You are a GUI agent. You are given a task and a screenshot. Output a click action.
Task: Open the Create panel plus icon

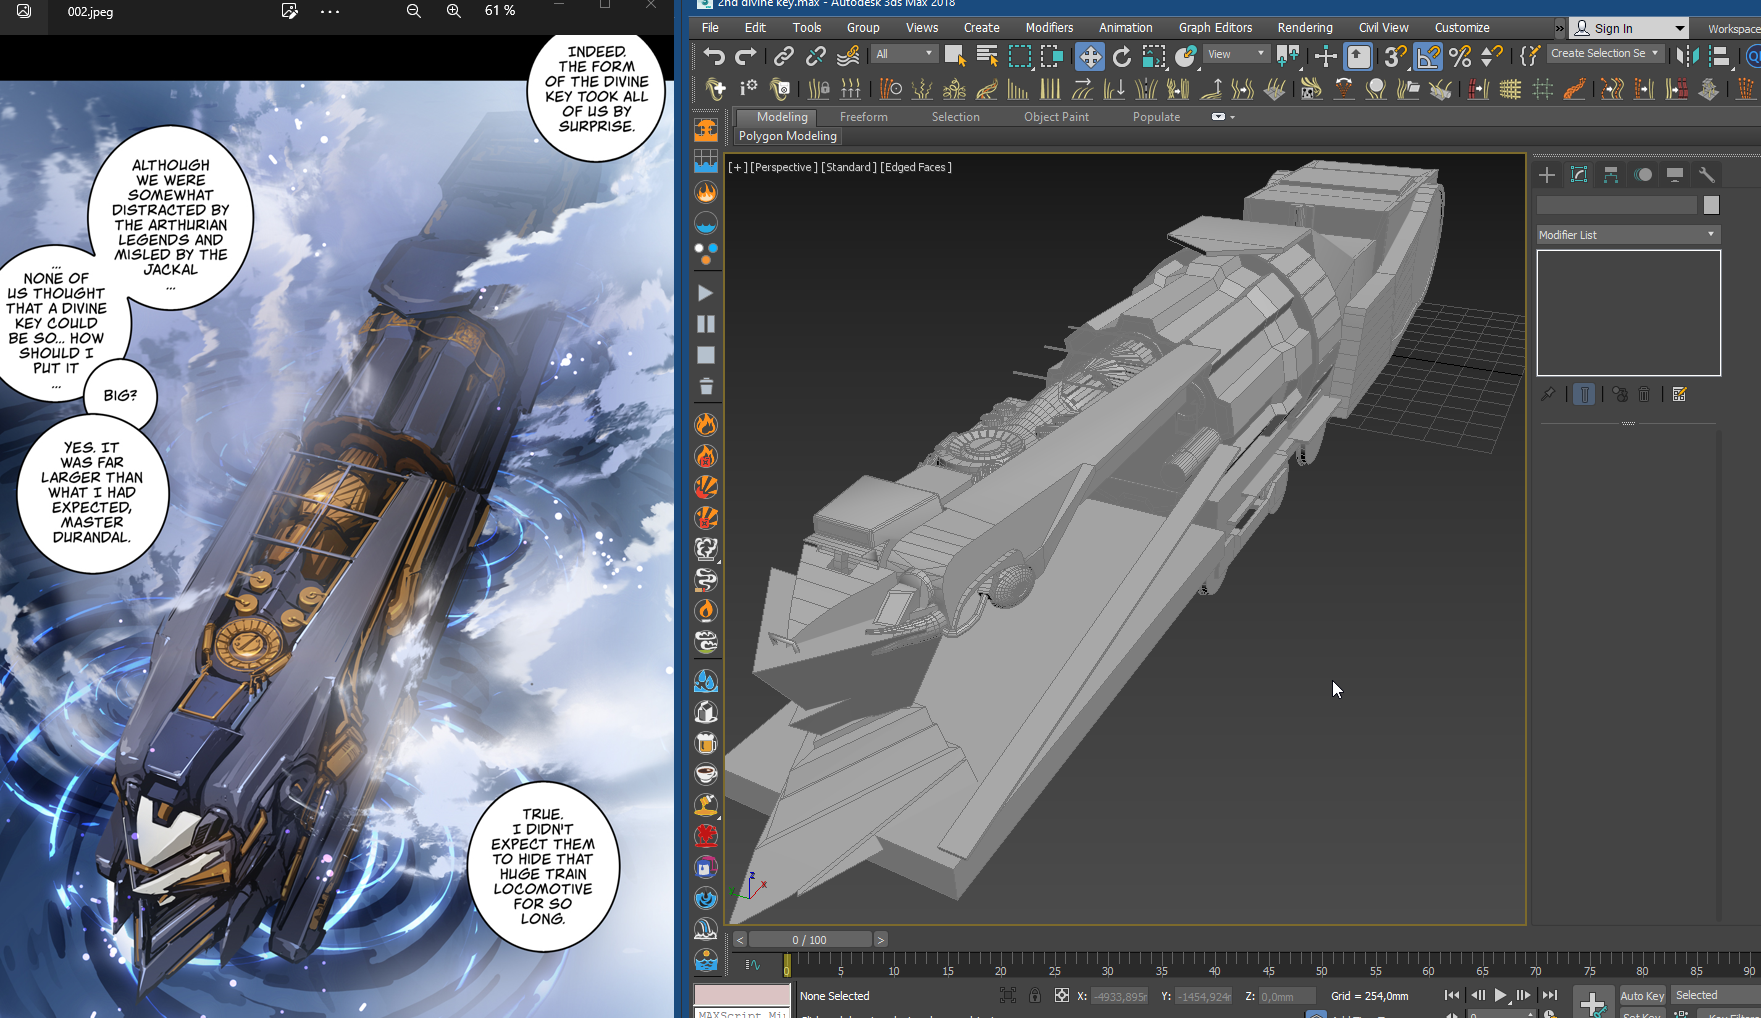1547,175
